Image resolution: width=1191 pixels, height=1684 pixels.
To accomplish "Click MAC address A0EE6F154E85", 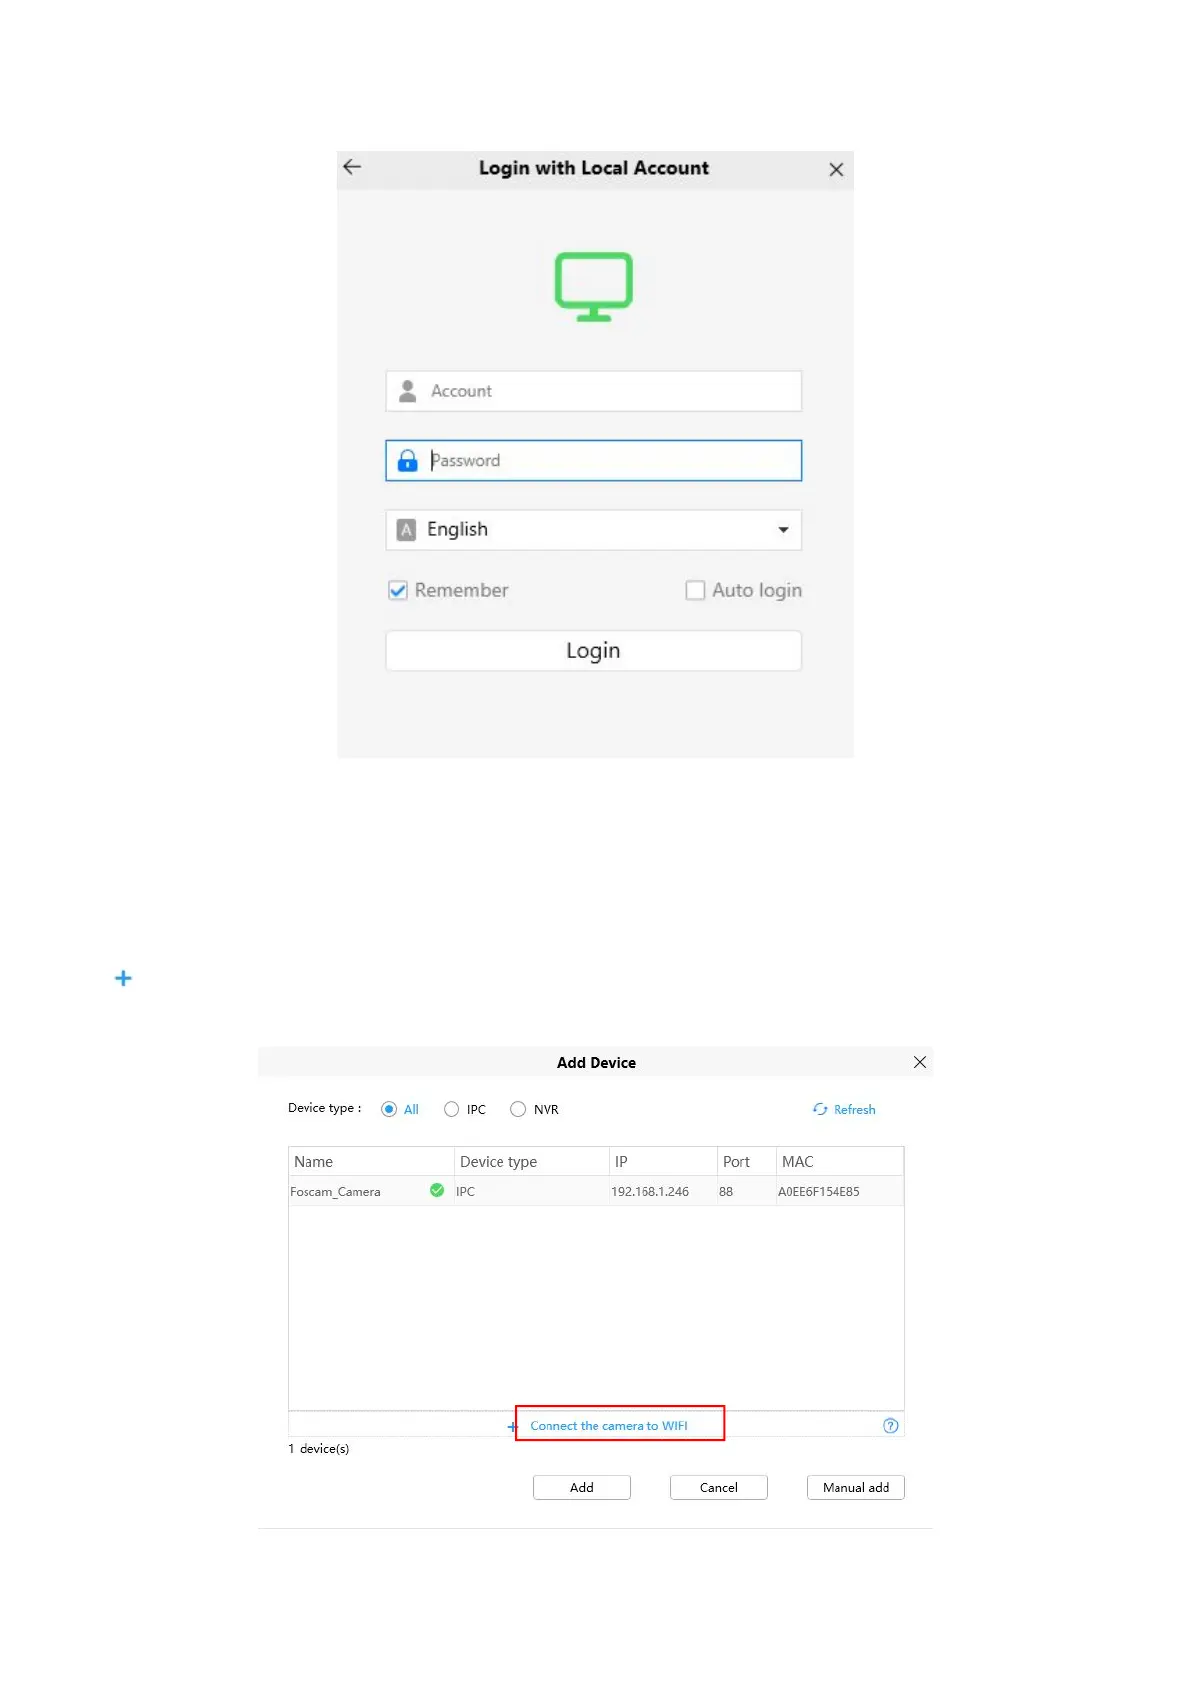I will click(819, 1192).
